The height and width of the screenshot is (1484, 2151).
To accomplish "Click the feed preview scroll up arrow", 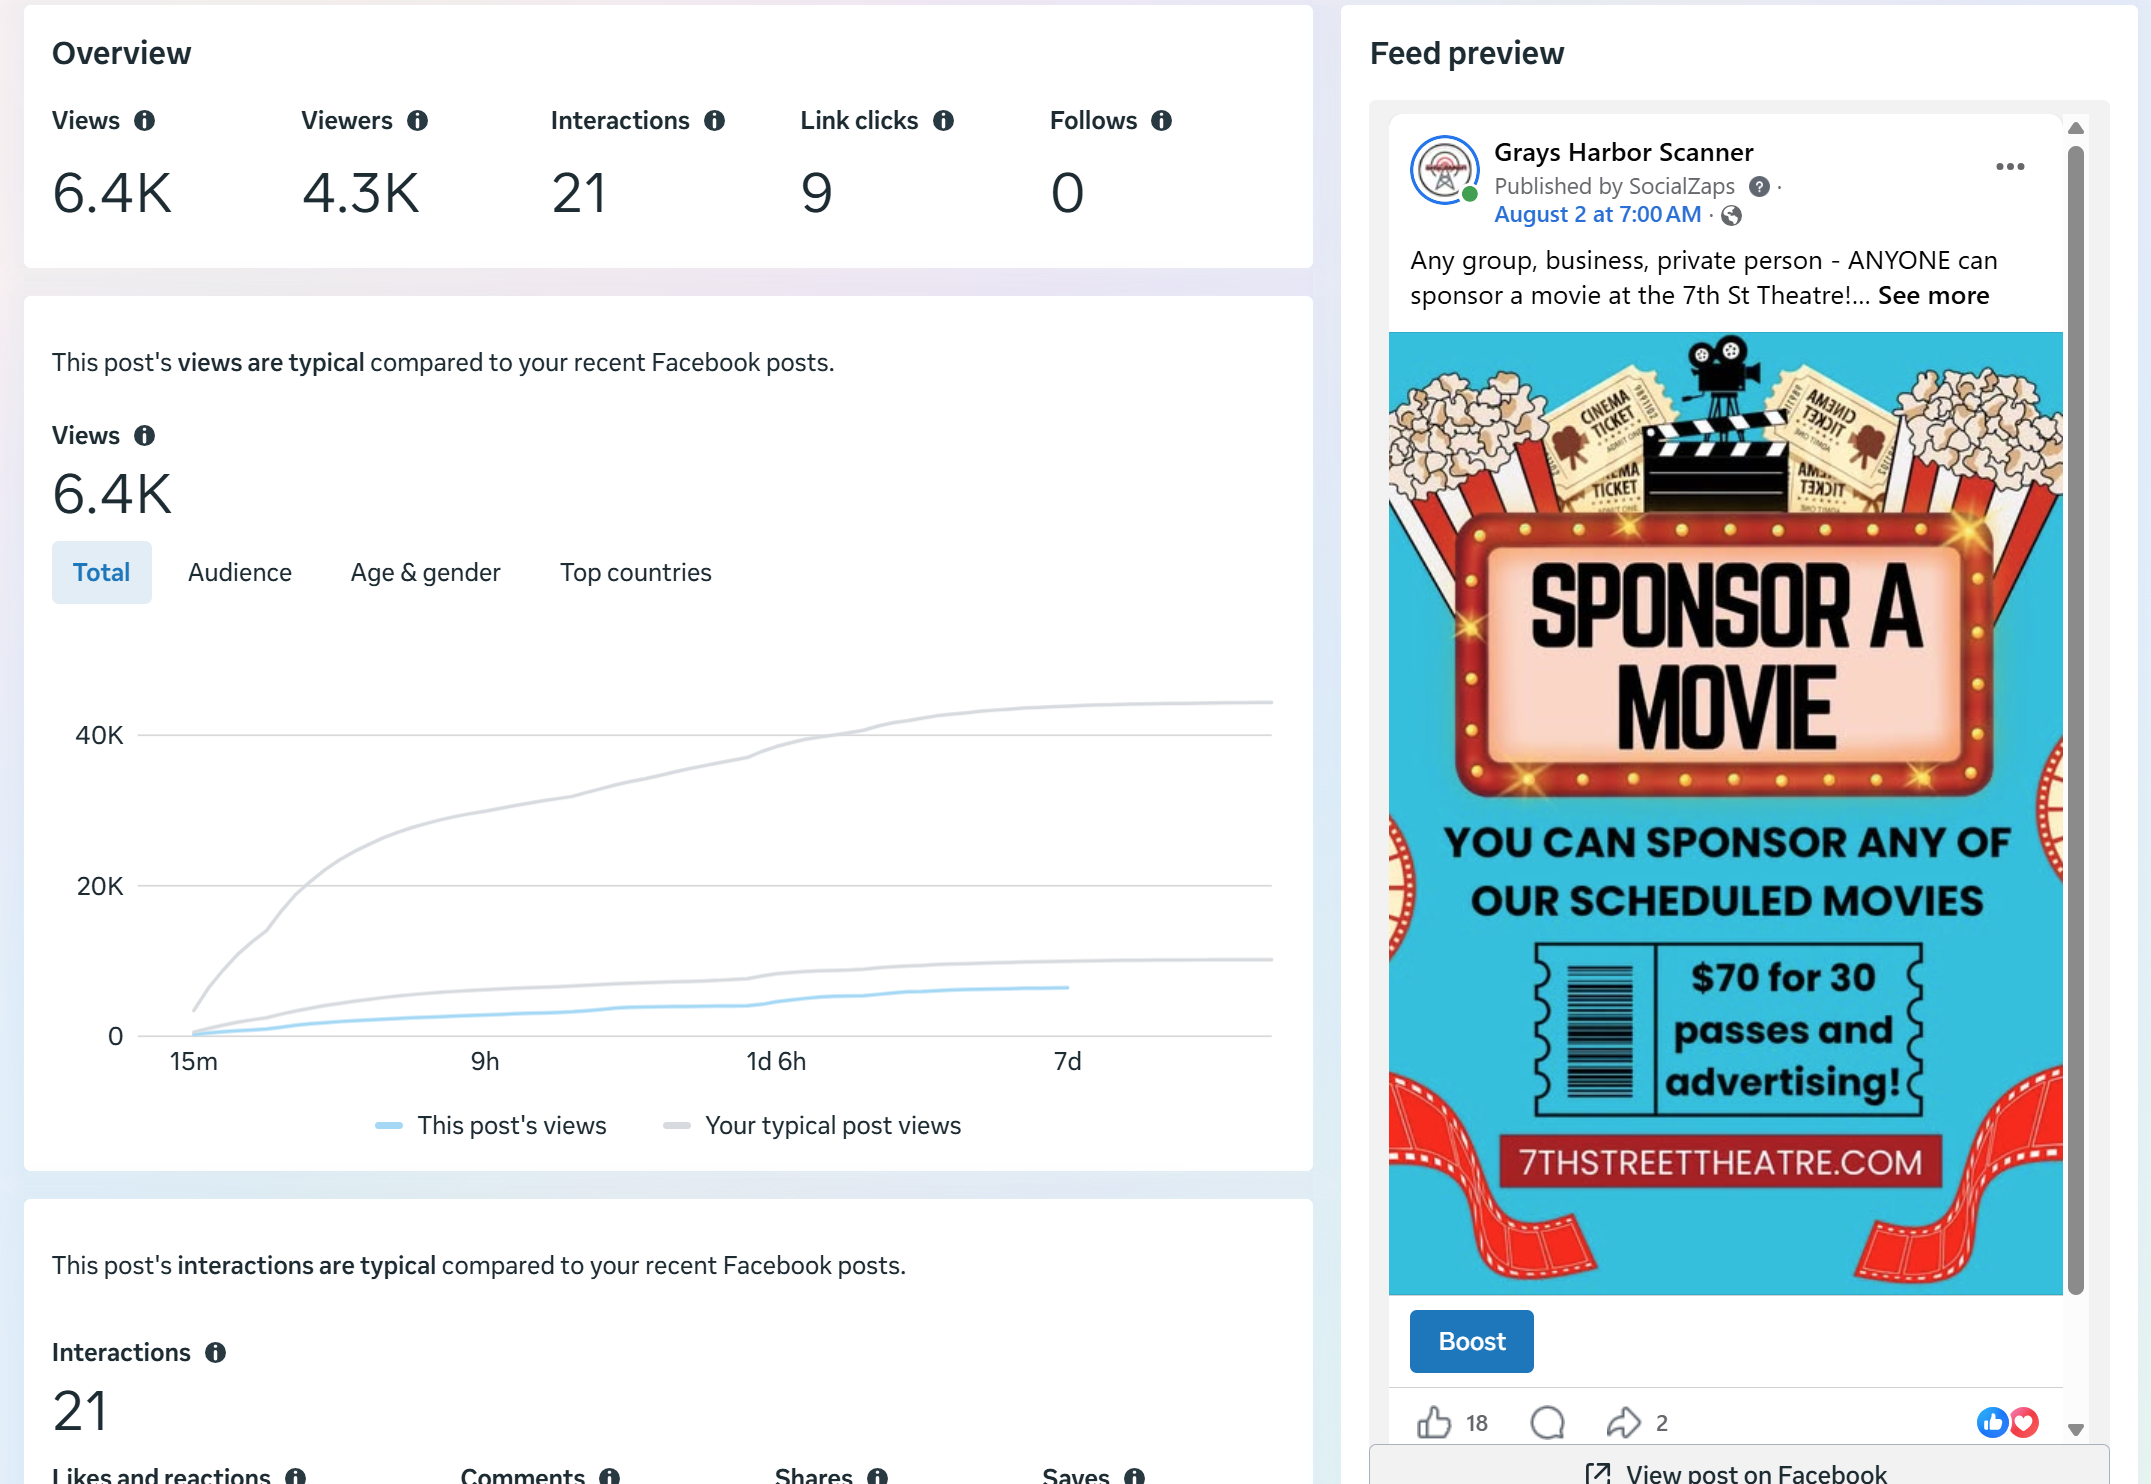I will pos(2076,128).
